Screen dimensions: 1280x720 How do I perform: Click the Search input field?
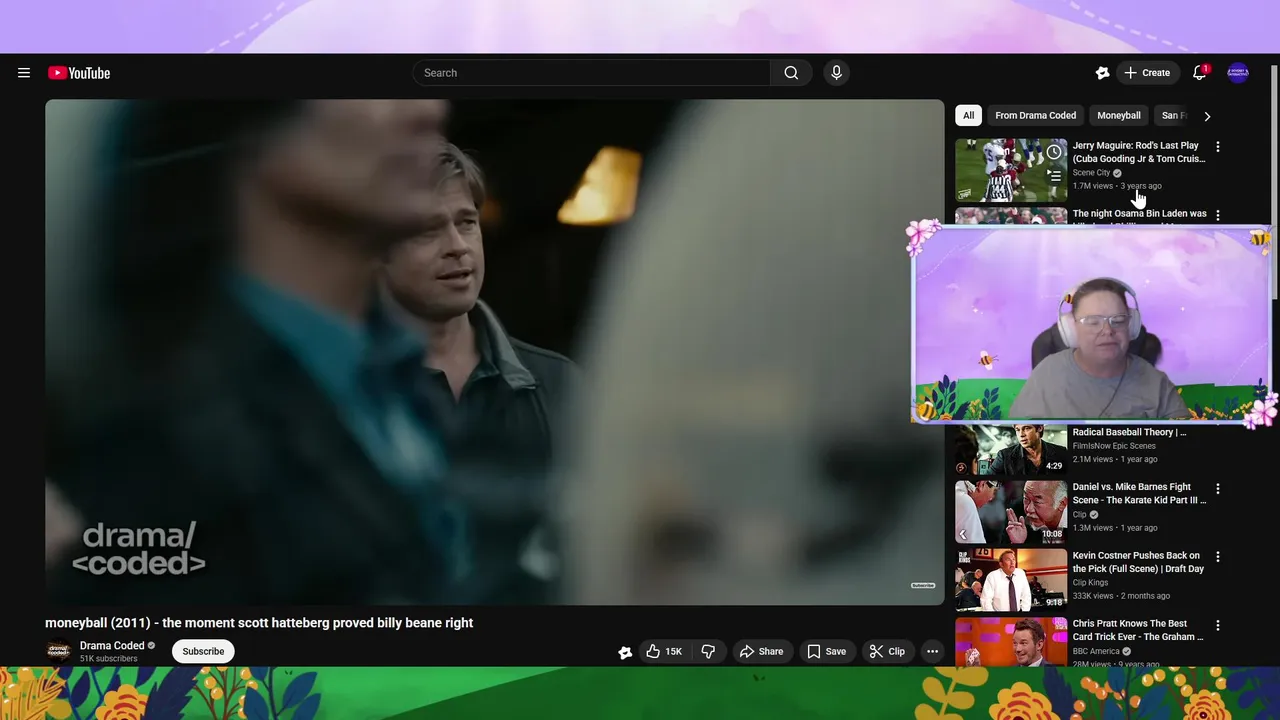coord(591,73)
